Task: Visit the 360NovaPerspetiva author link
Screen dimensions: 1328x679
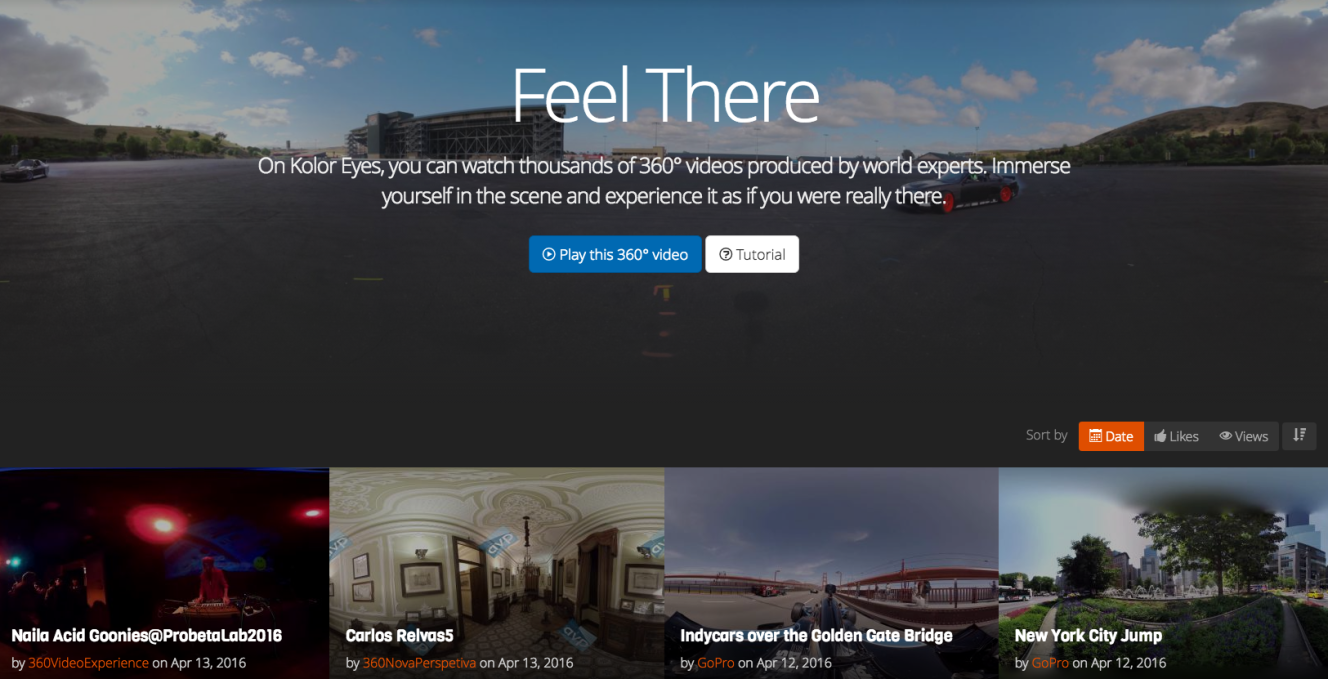Action: (419, 662)
